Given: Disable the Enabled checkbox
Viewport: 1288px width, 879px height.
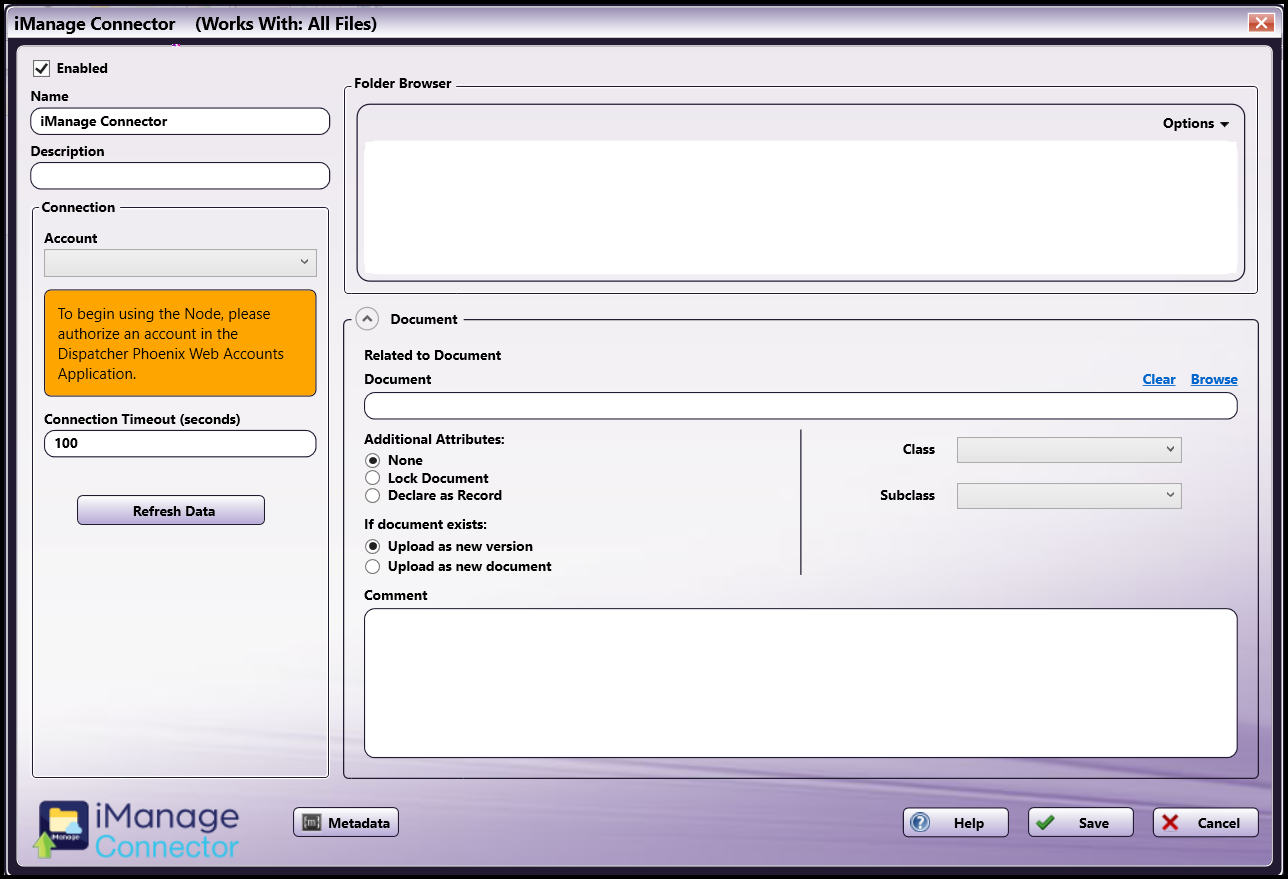Looking at the screenshot, I should pyautogui.click(x=41, y=68).
